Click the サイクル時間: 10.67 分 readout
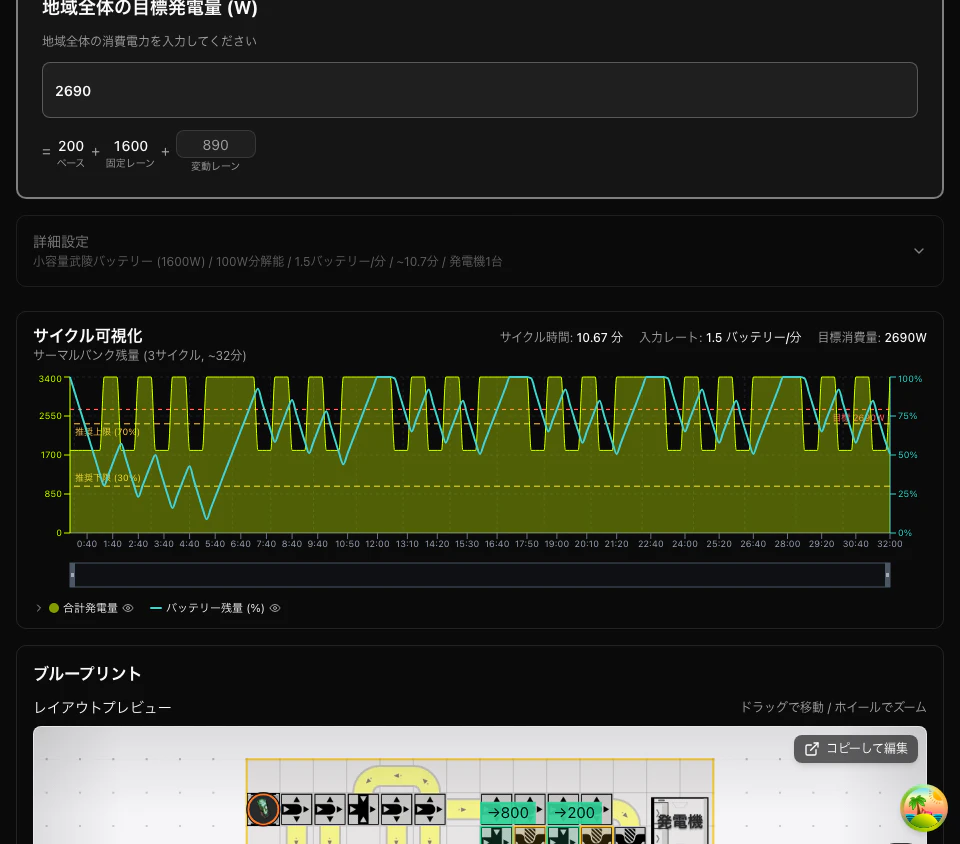The height and width of the screenshot is (844, 960). click(x=561, y=337)
